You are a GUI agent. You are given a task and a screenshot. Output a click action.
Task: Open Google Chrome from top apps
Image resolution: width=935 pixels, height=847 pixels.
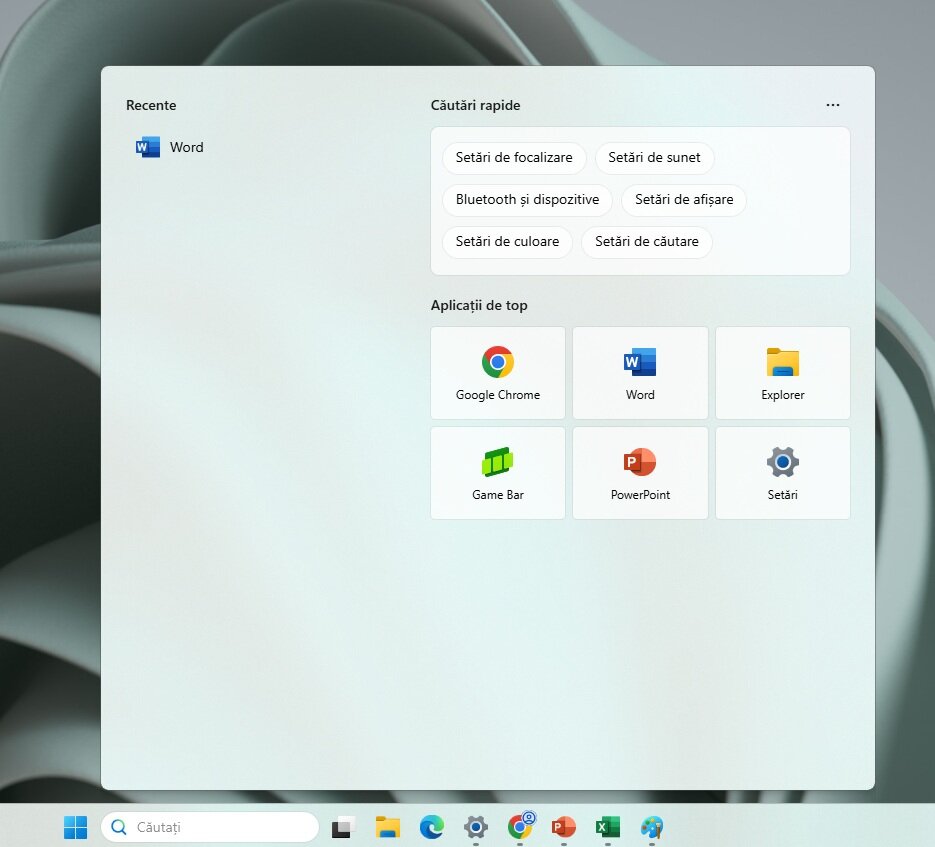497,373
